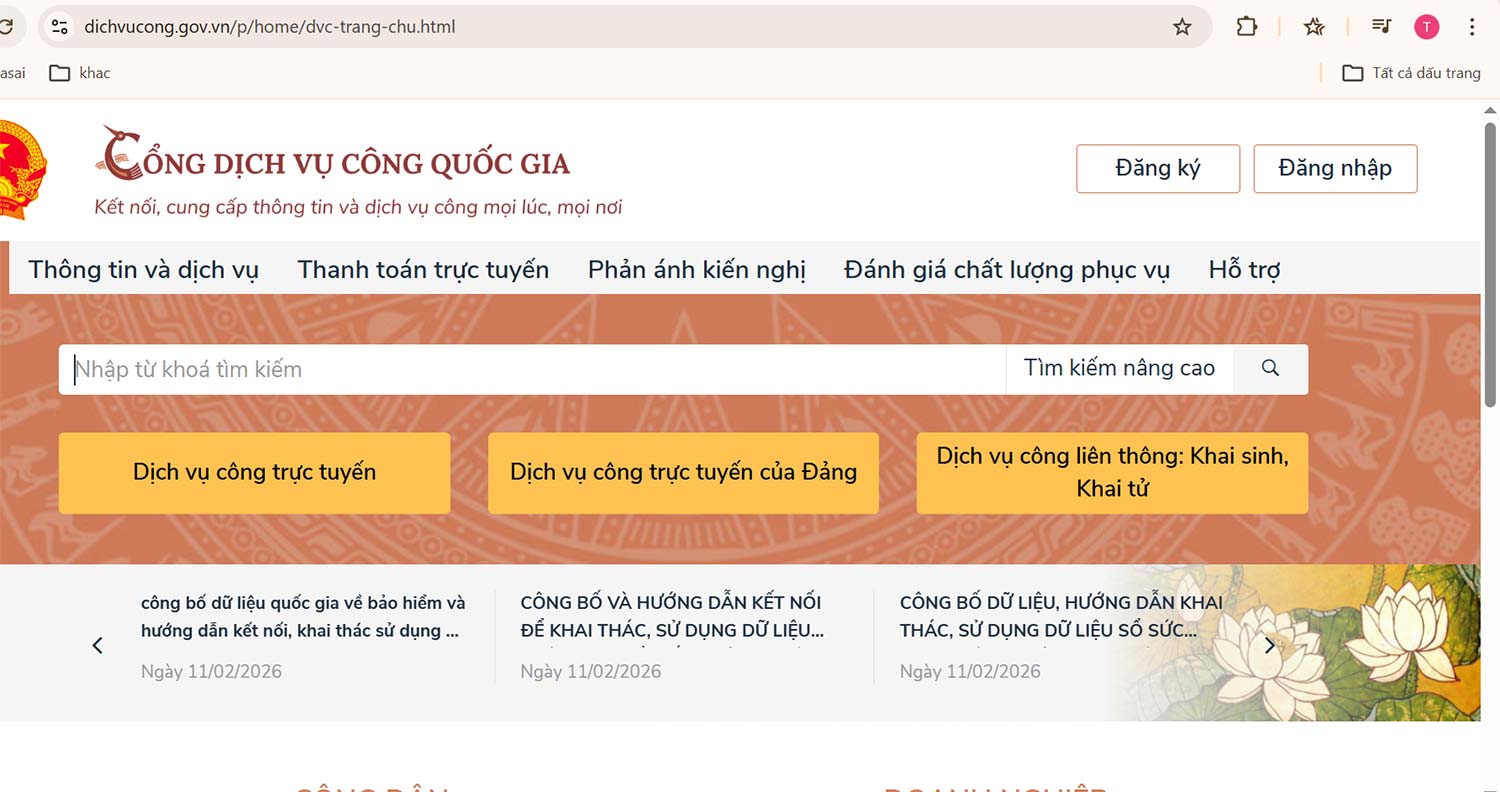Screen dimensions: 1500x792
Task: Open Tìm kiếm nâng cao advanced search
Action: click(x=1119, y=368)
